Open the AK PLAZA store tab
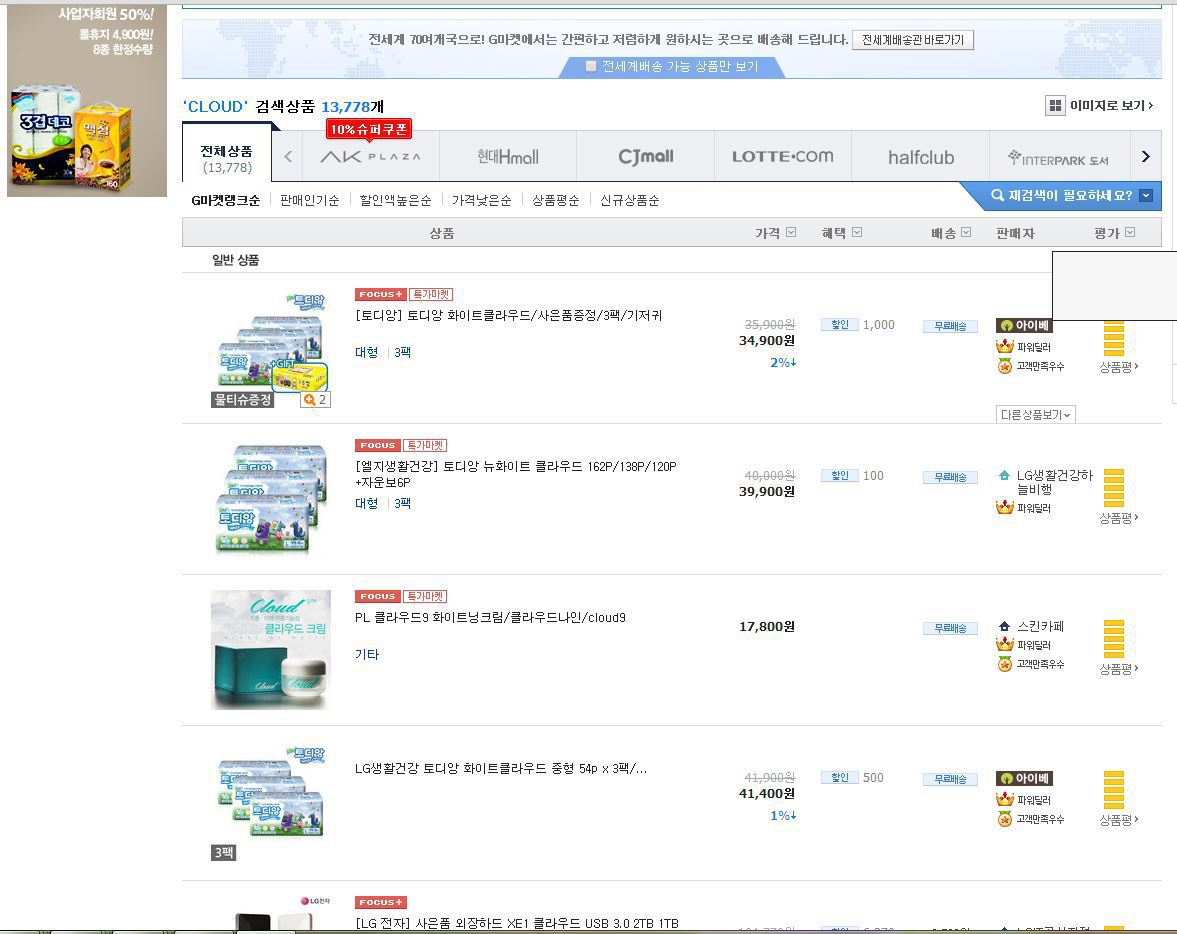The width and height of the screenshot is (1177, 934). coord(370,157)
